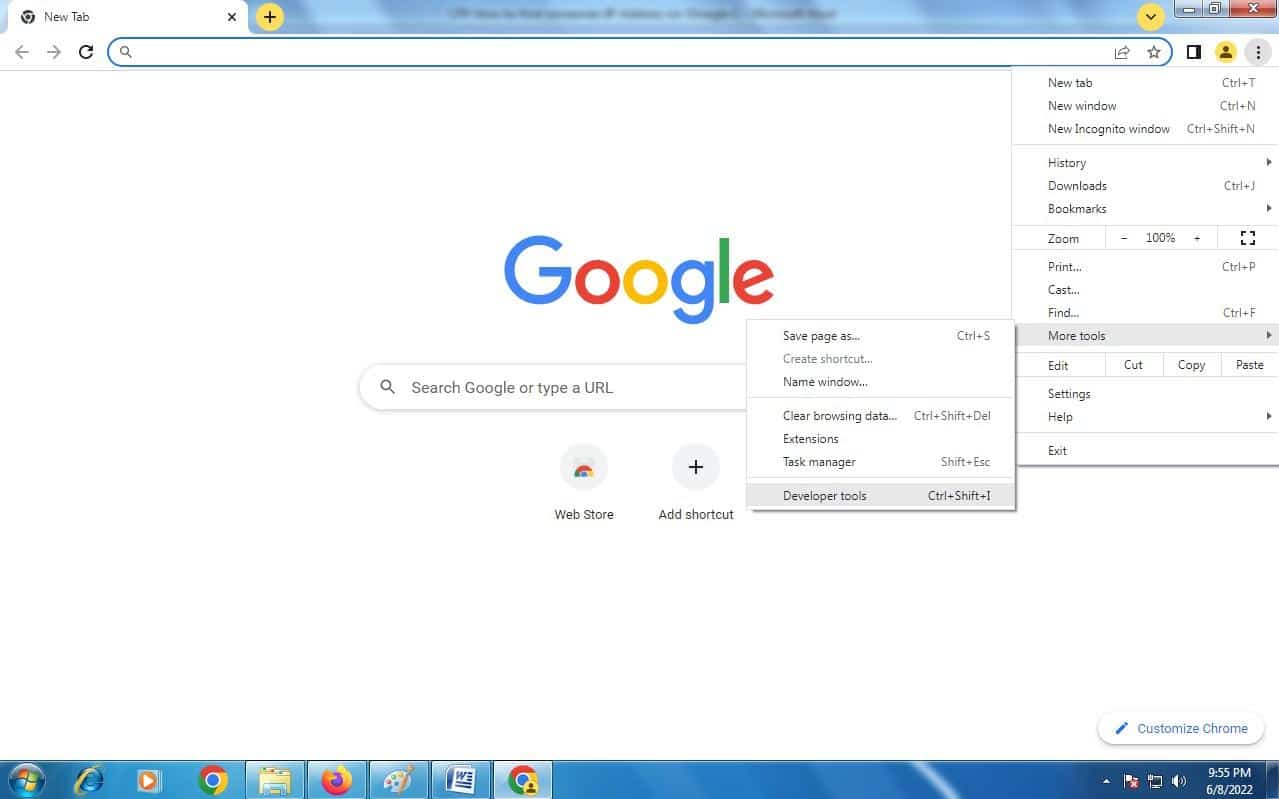1279x799 pixels.
Task: Open the side panel icon
Action: [x=1193, y=51]
